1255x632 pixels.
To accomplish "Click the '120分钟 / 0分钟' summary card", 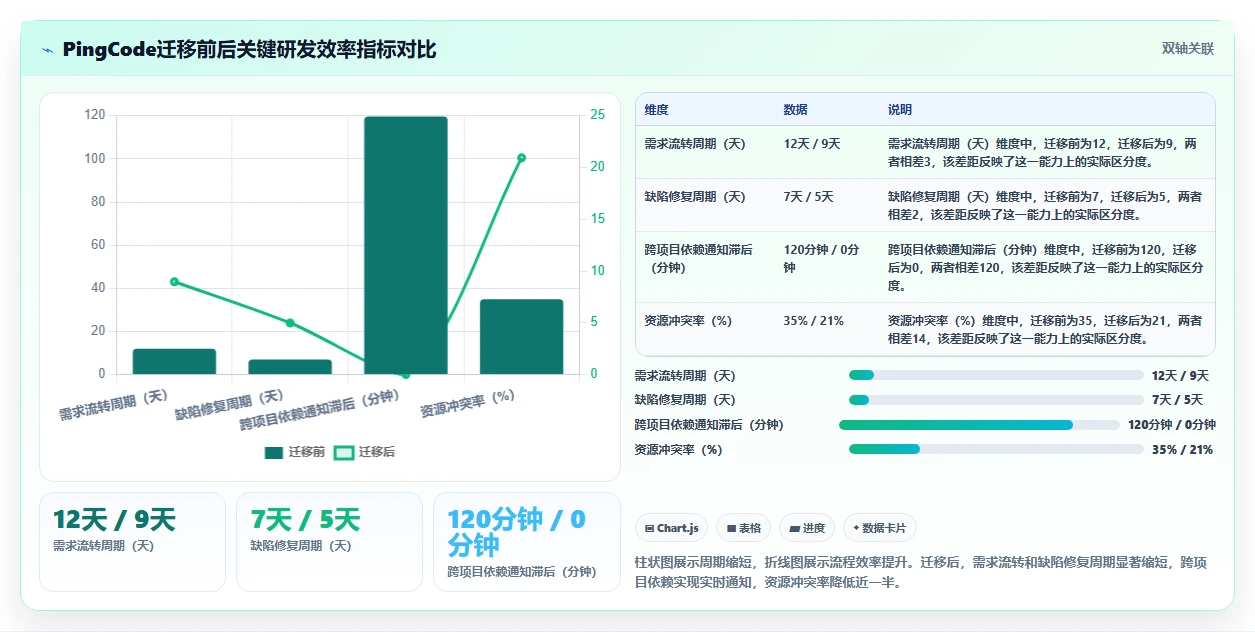I will pyautogui.click(x=526, y=541).
